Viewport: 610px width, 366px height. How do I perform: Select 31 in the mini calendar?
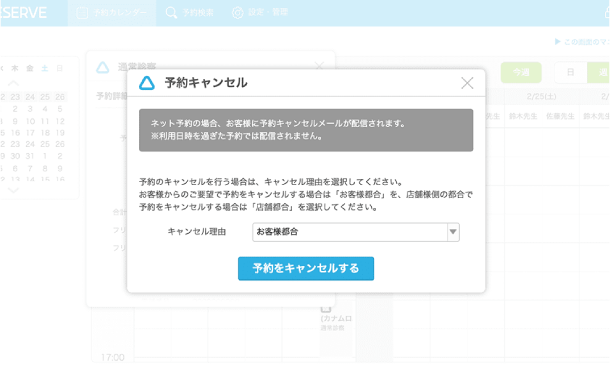point(30,156)
